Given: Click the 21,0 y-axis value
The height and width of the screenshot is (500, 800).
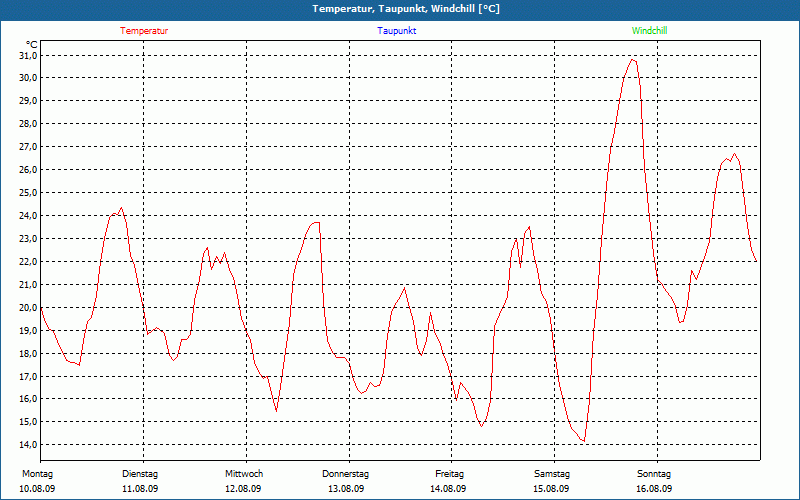Looking at the screenshot, I should pyautogui.click(x=29, y=284).
